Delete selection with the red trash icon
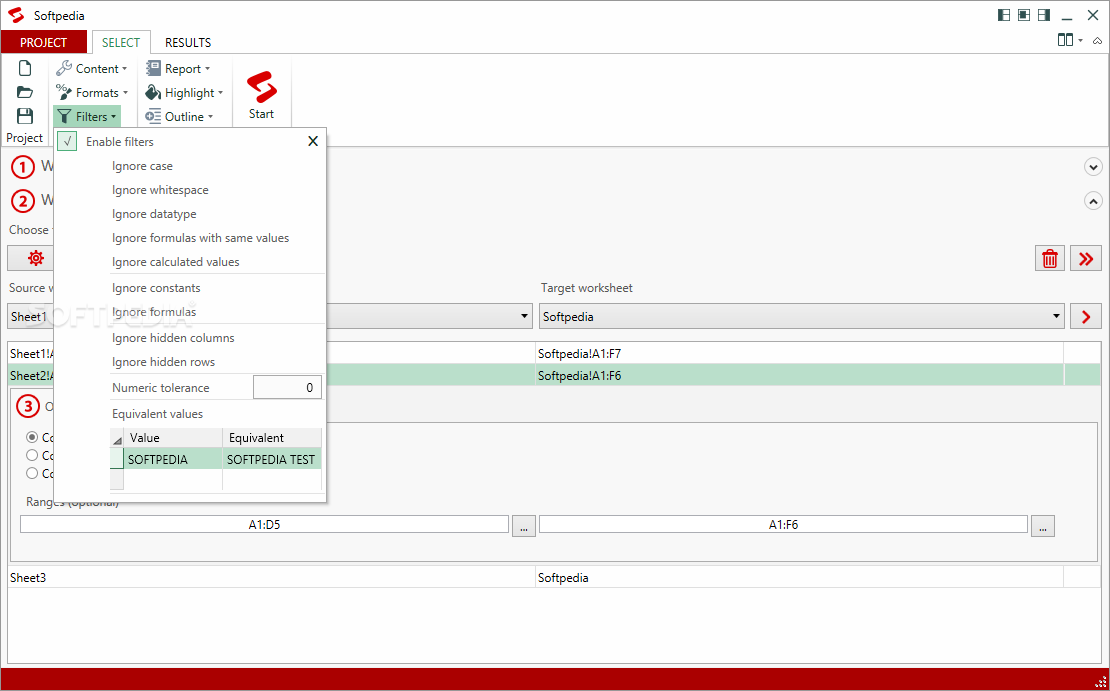The height and width of the screenshot is (691, 1110). 1050,258
